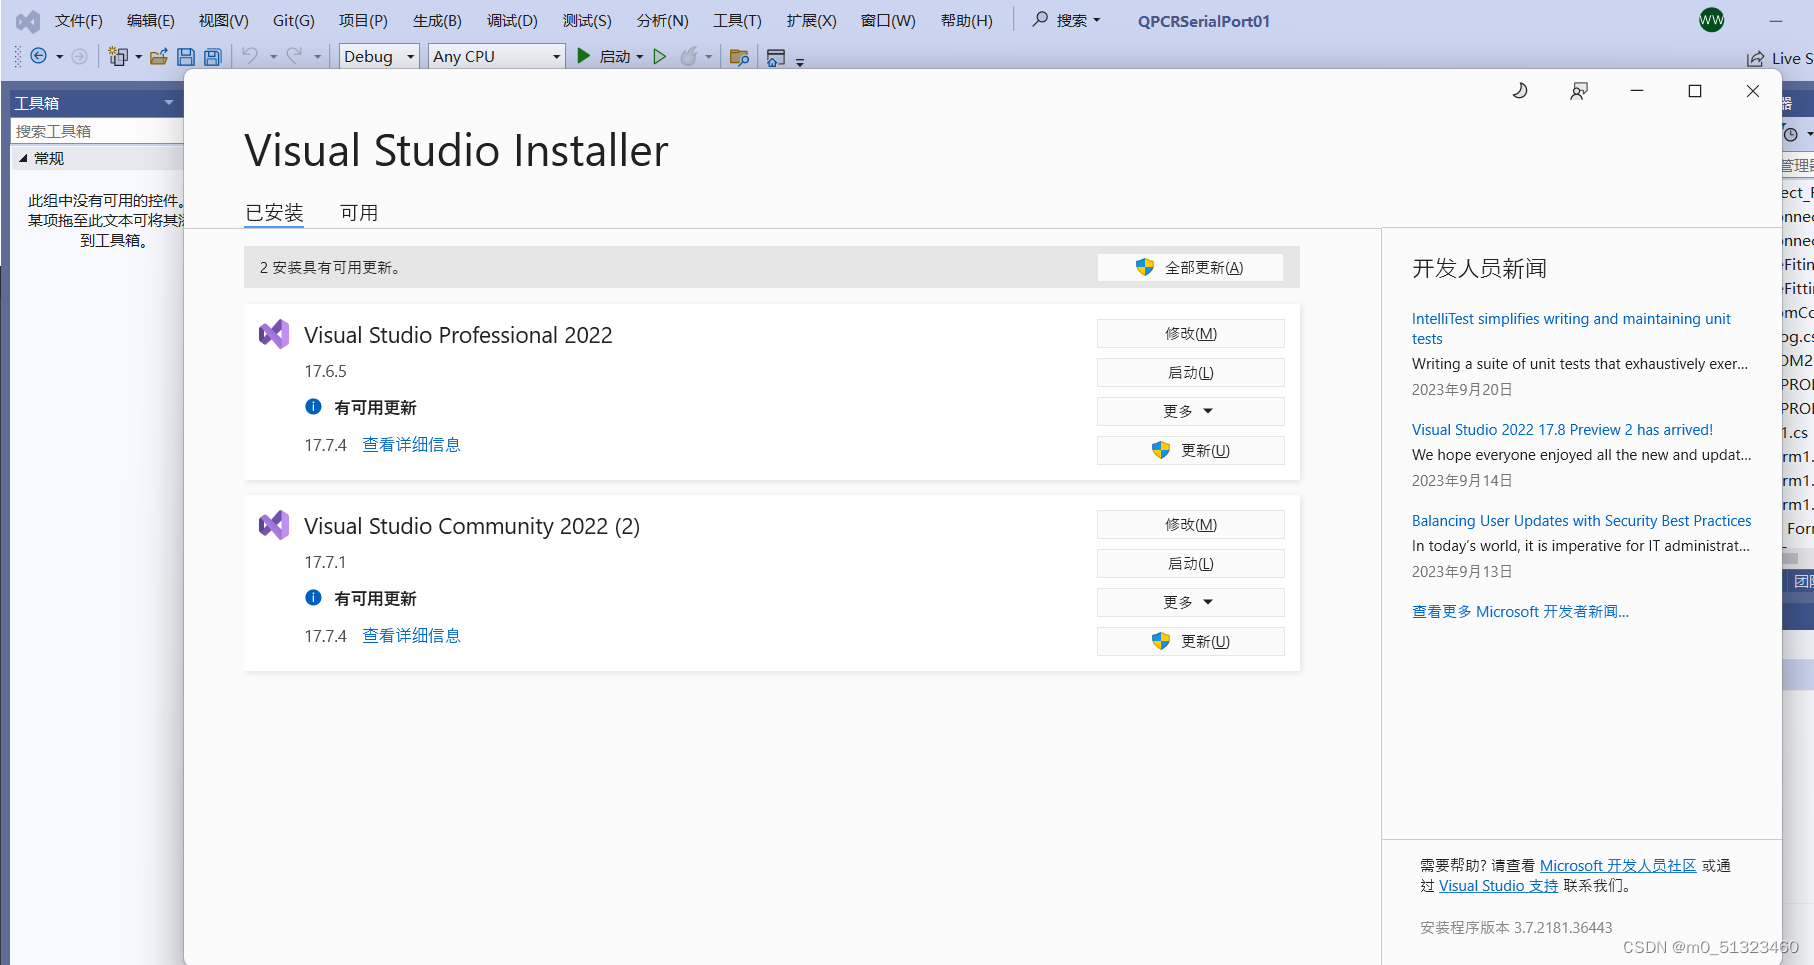Click the start without debugging outline play icon
The image size is (1814, 965).
660,56
